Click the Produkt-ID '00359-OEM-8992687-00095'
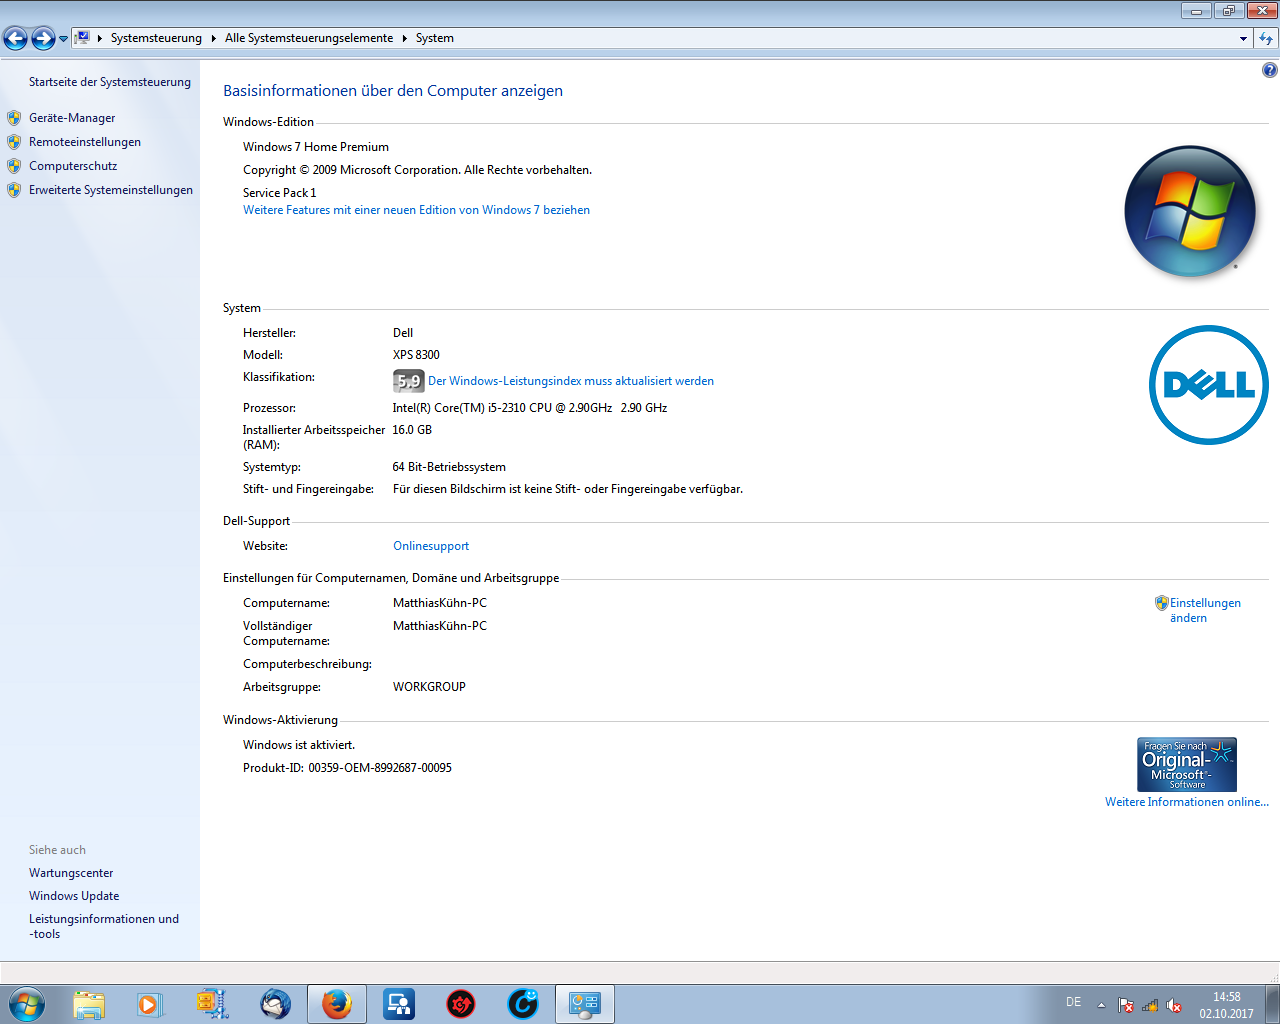Image resolution: width=1280 pixels, height=1024 pixels. coord(380,768)
